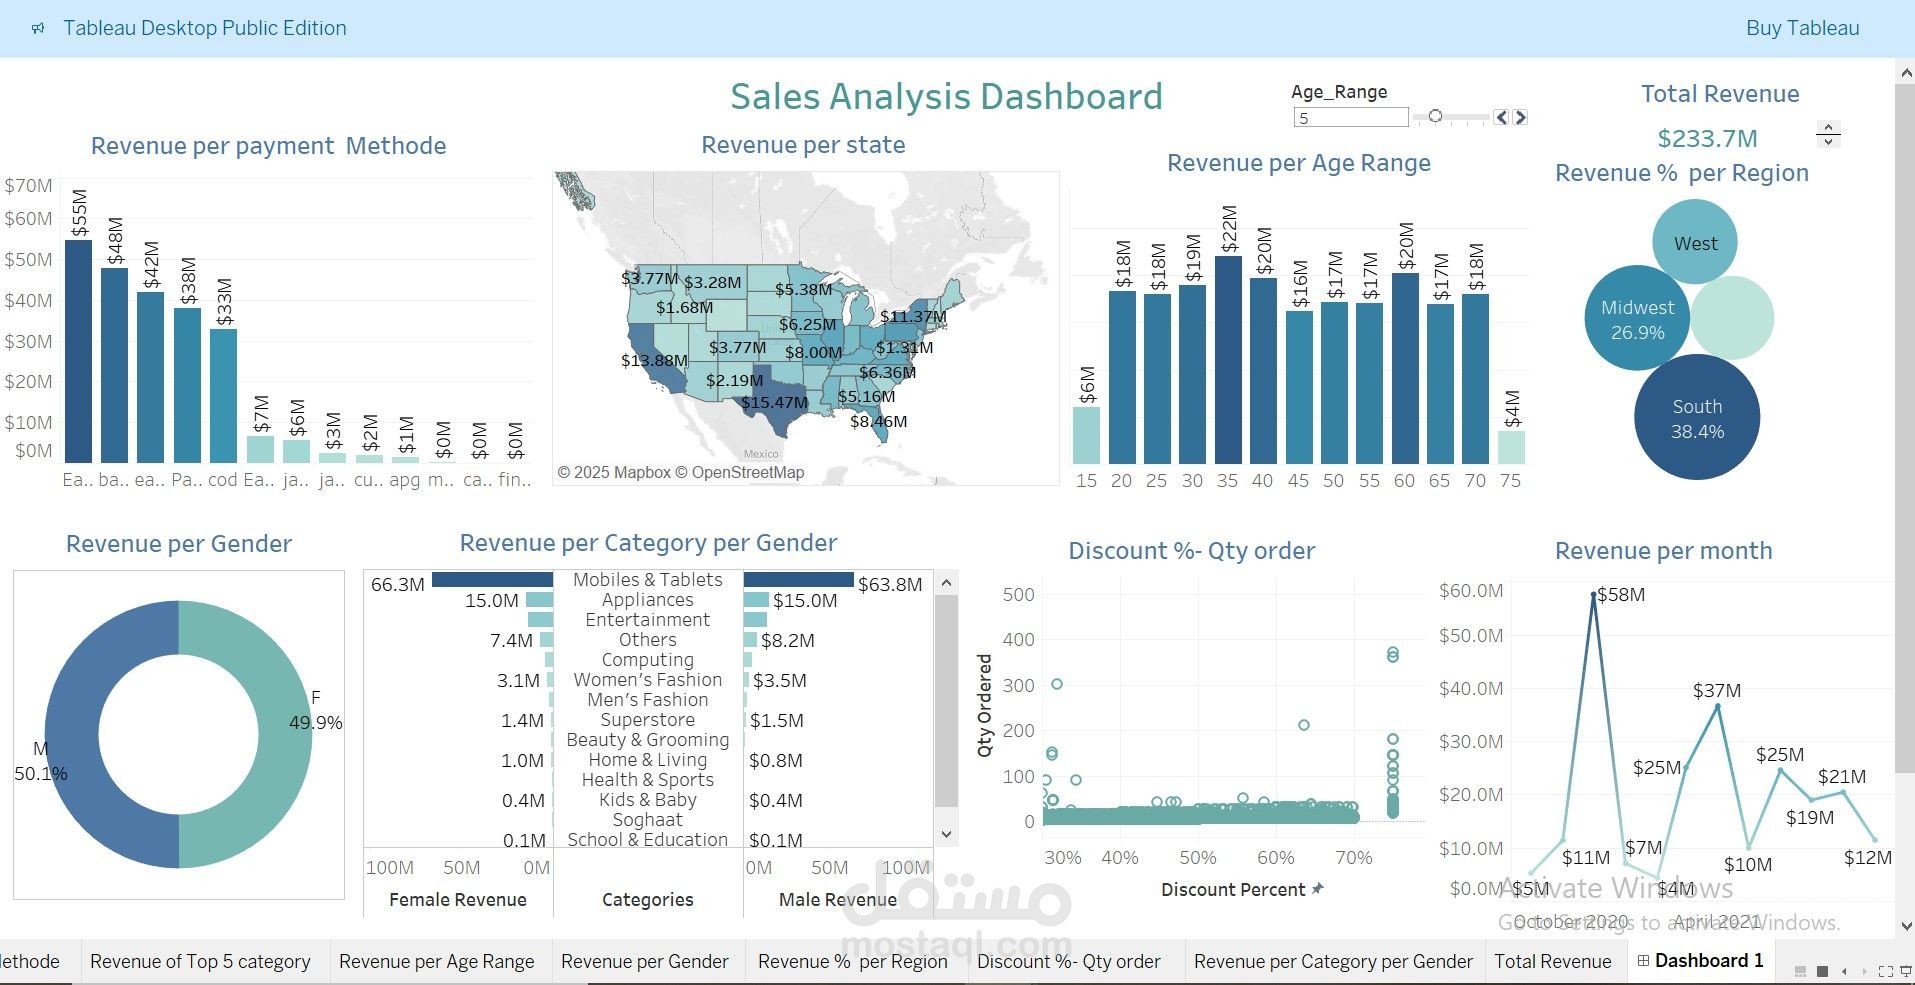Adjust the Age_Range slider handle

1435,117
